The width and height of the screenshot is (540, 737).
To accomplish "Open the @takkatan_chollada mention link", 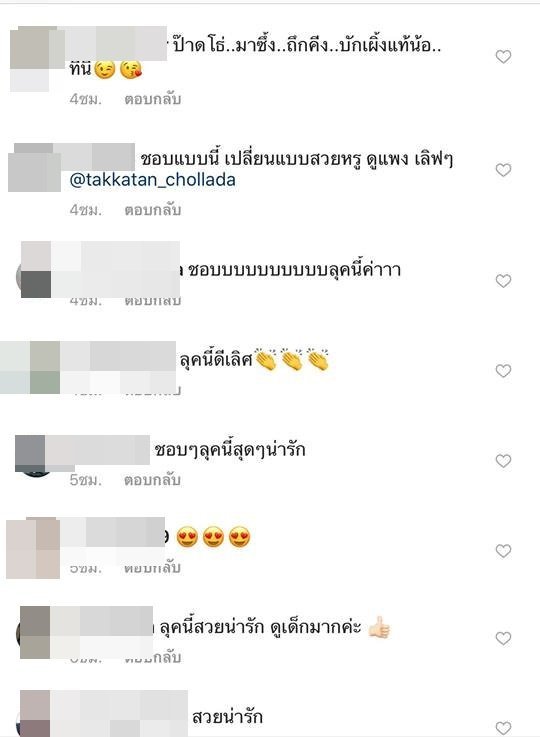I will [x=152, y=180].
